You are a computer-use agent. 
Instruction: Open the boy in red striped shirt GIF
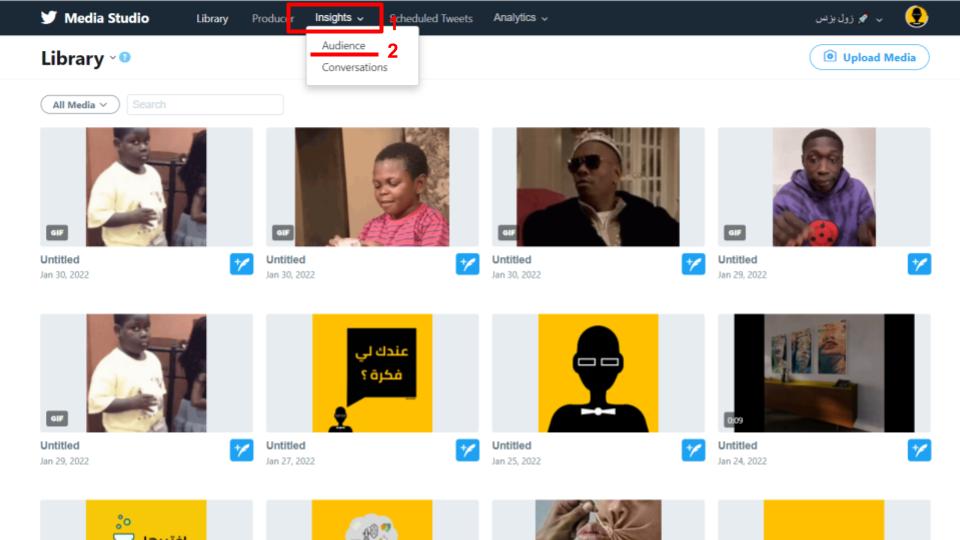pyautogui.click(x=372, y=187)
